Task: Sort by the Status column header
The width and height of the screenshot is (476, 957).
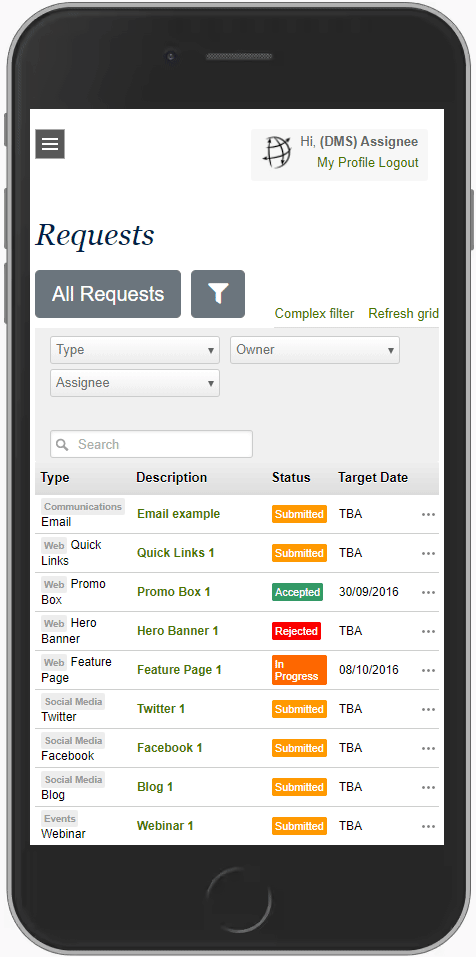Action: [x=291, y=478]
